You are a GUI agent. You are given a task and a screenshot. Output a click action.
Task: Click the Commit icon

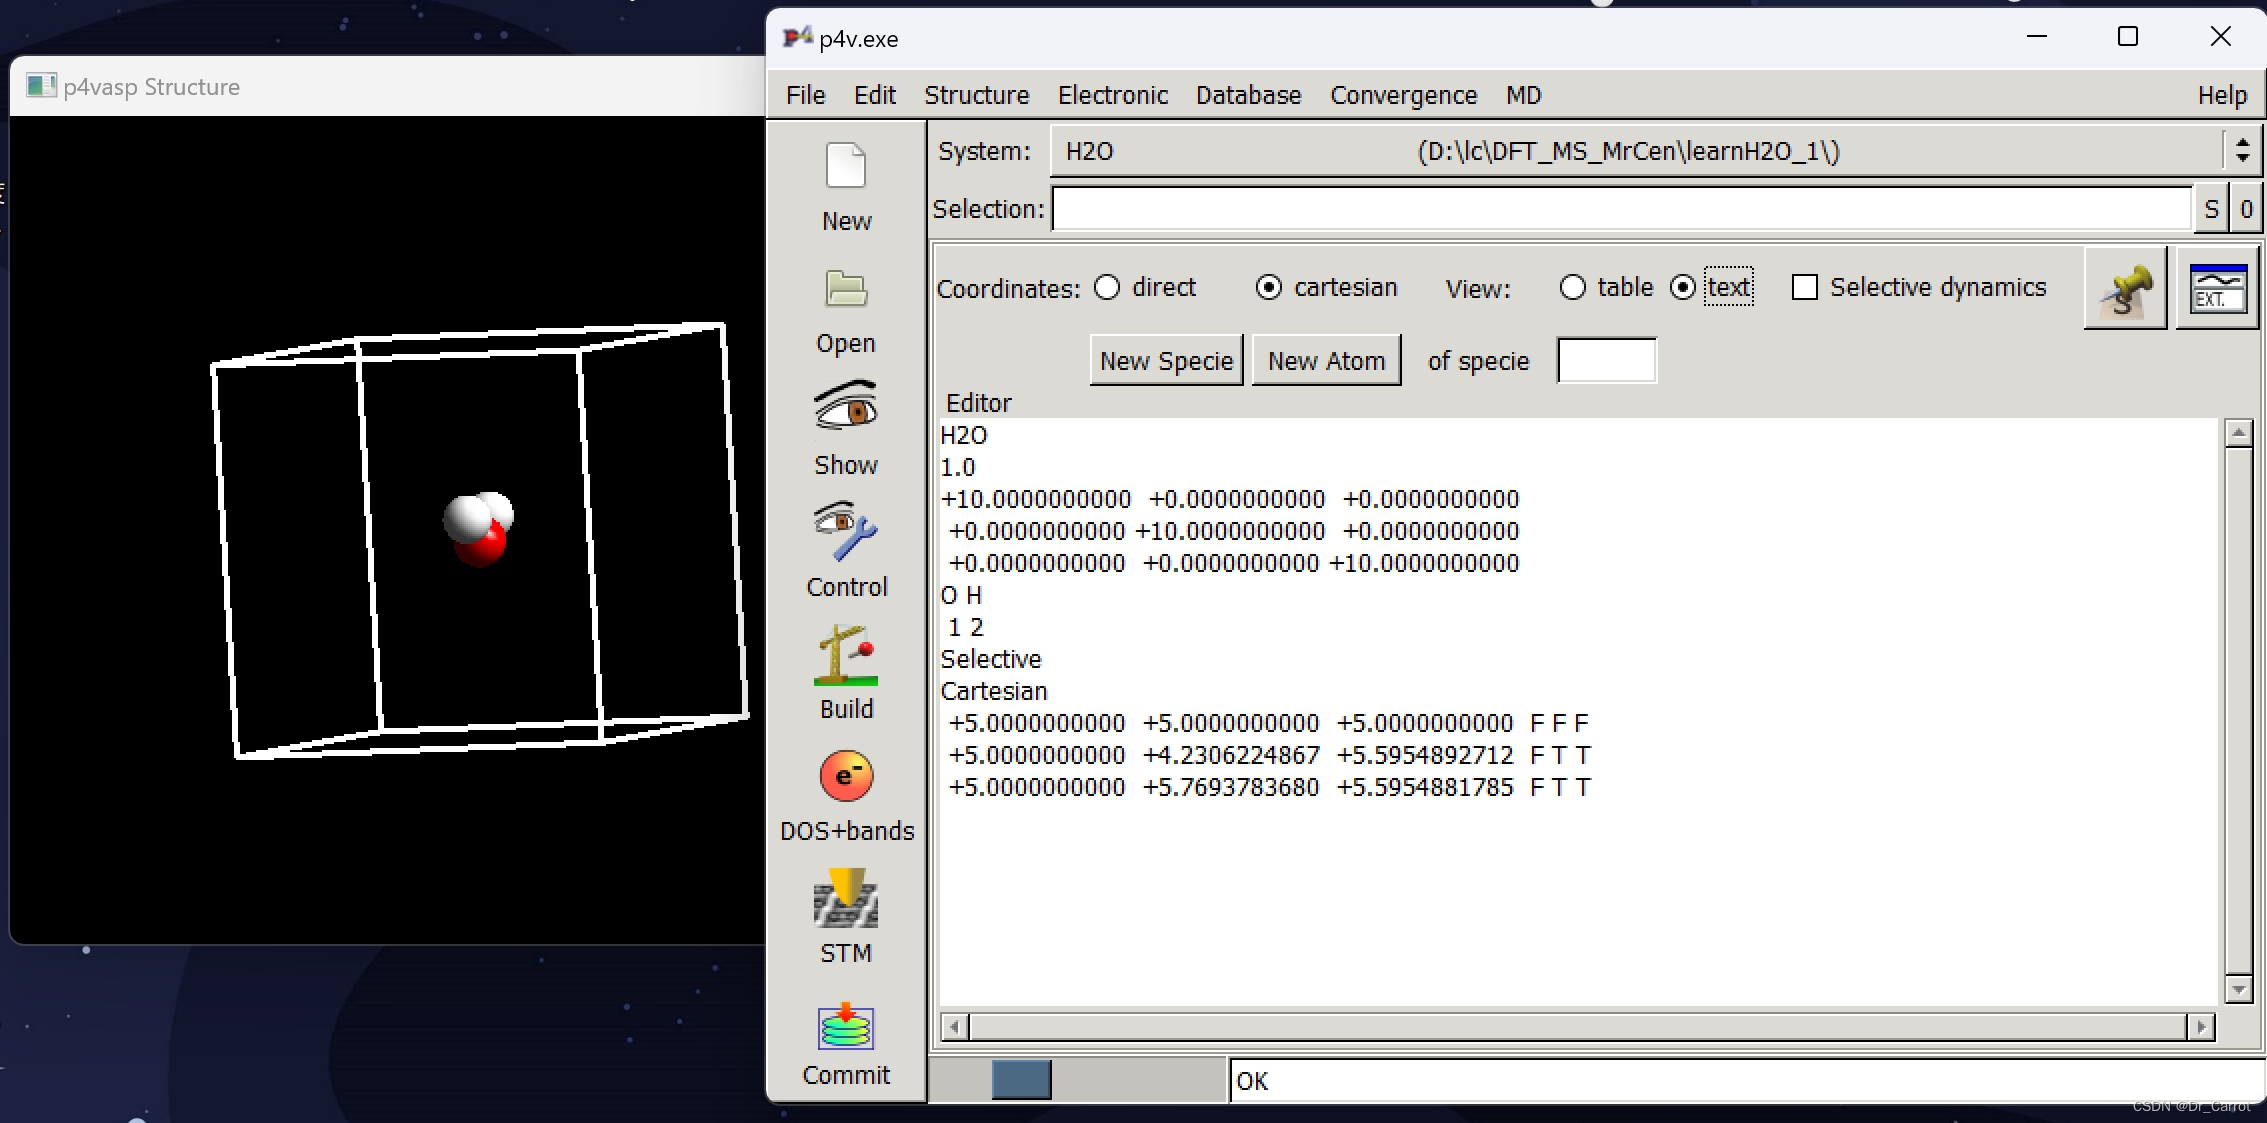point(846,1026)
